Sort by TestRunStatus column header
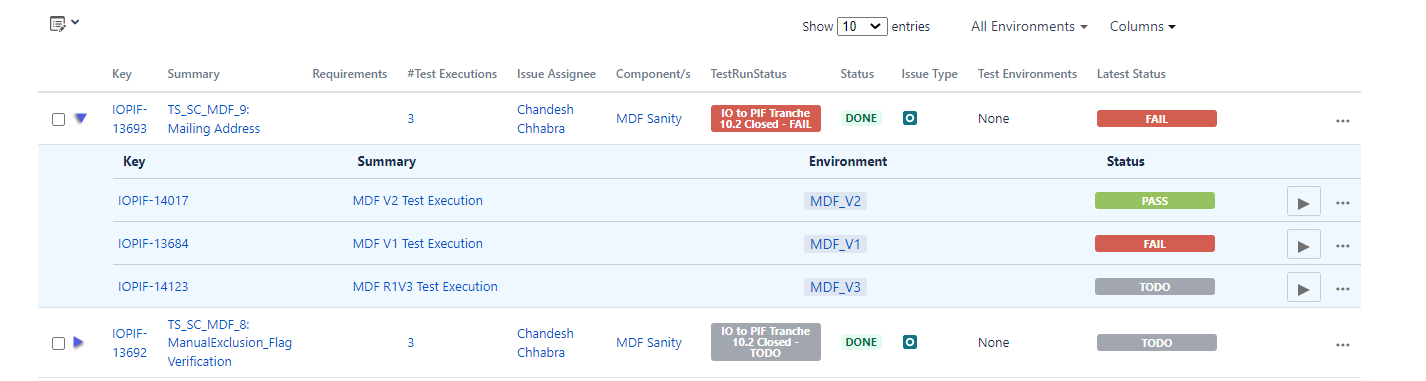 (x=748, y=74)
